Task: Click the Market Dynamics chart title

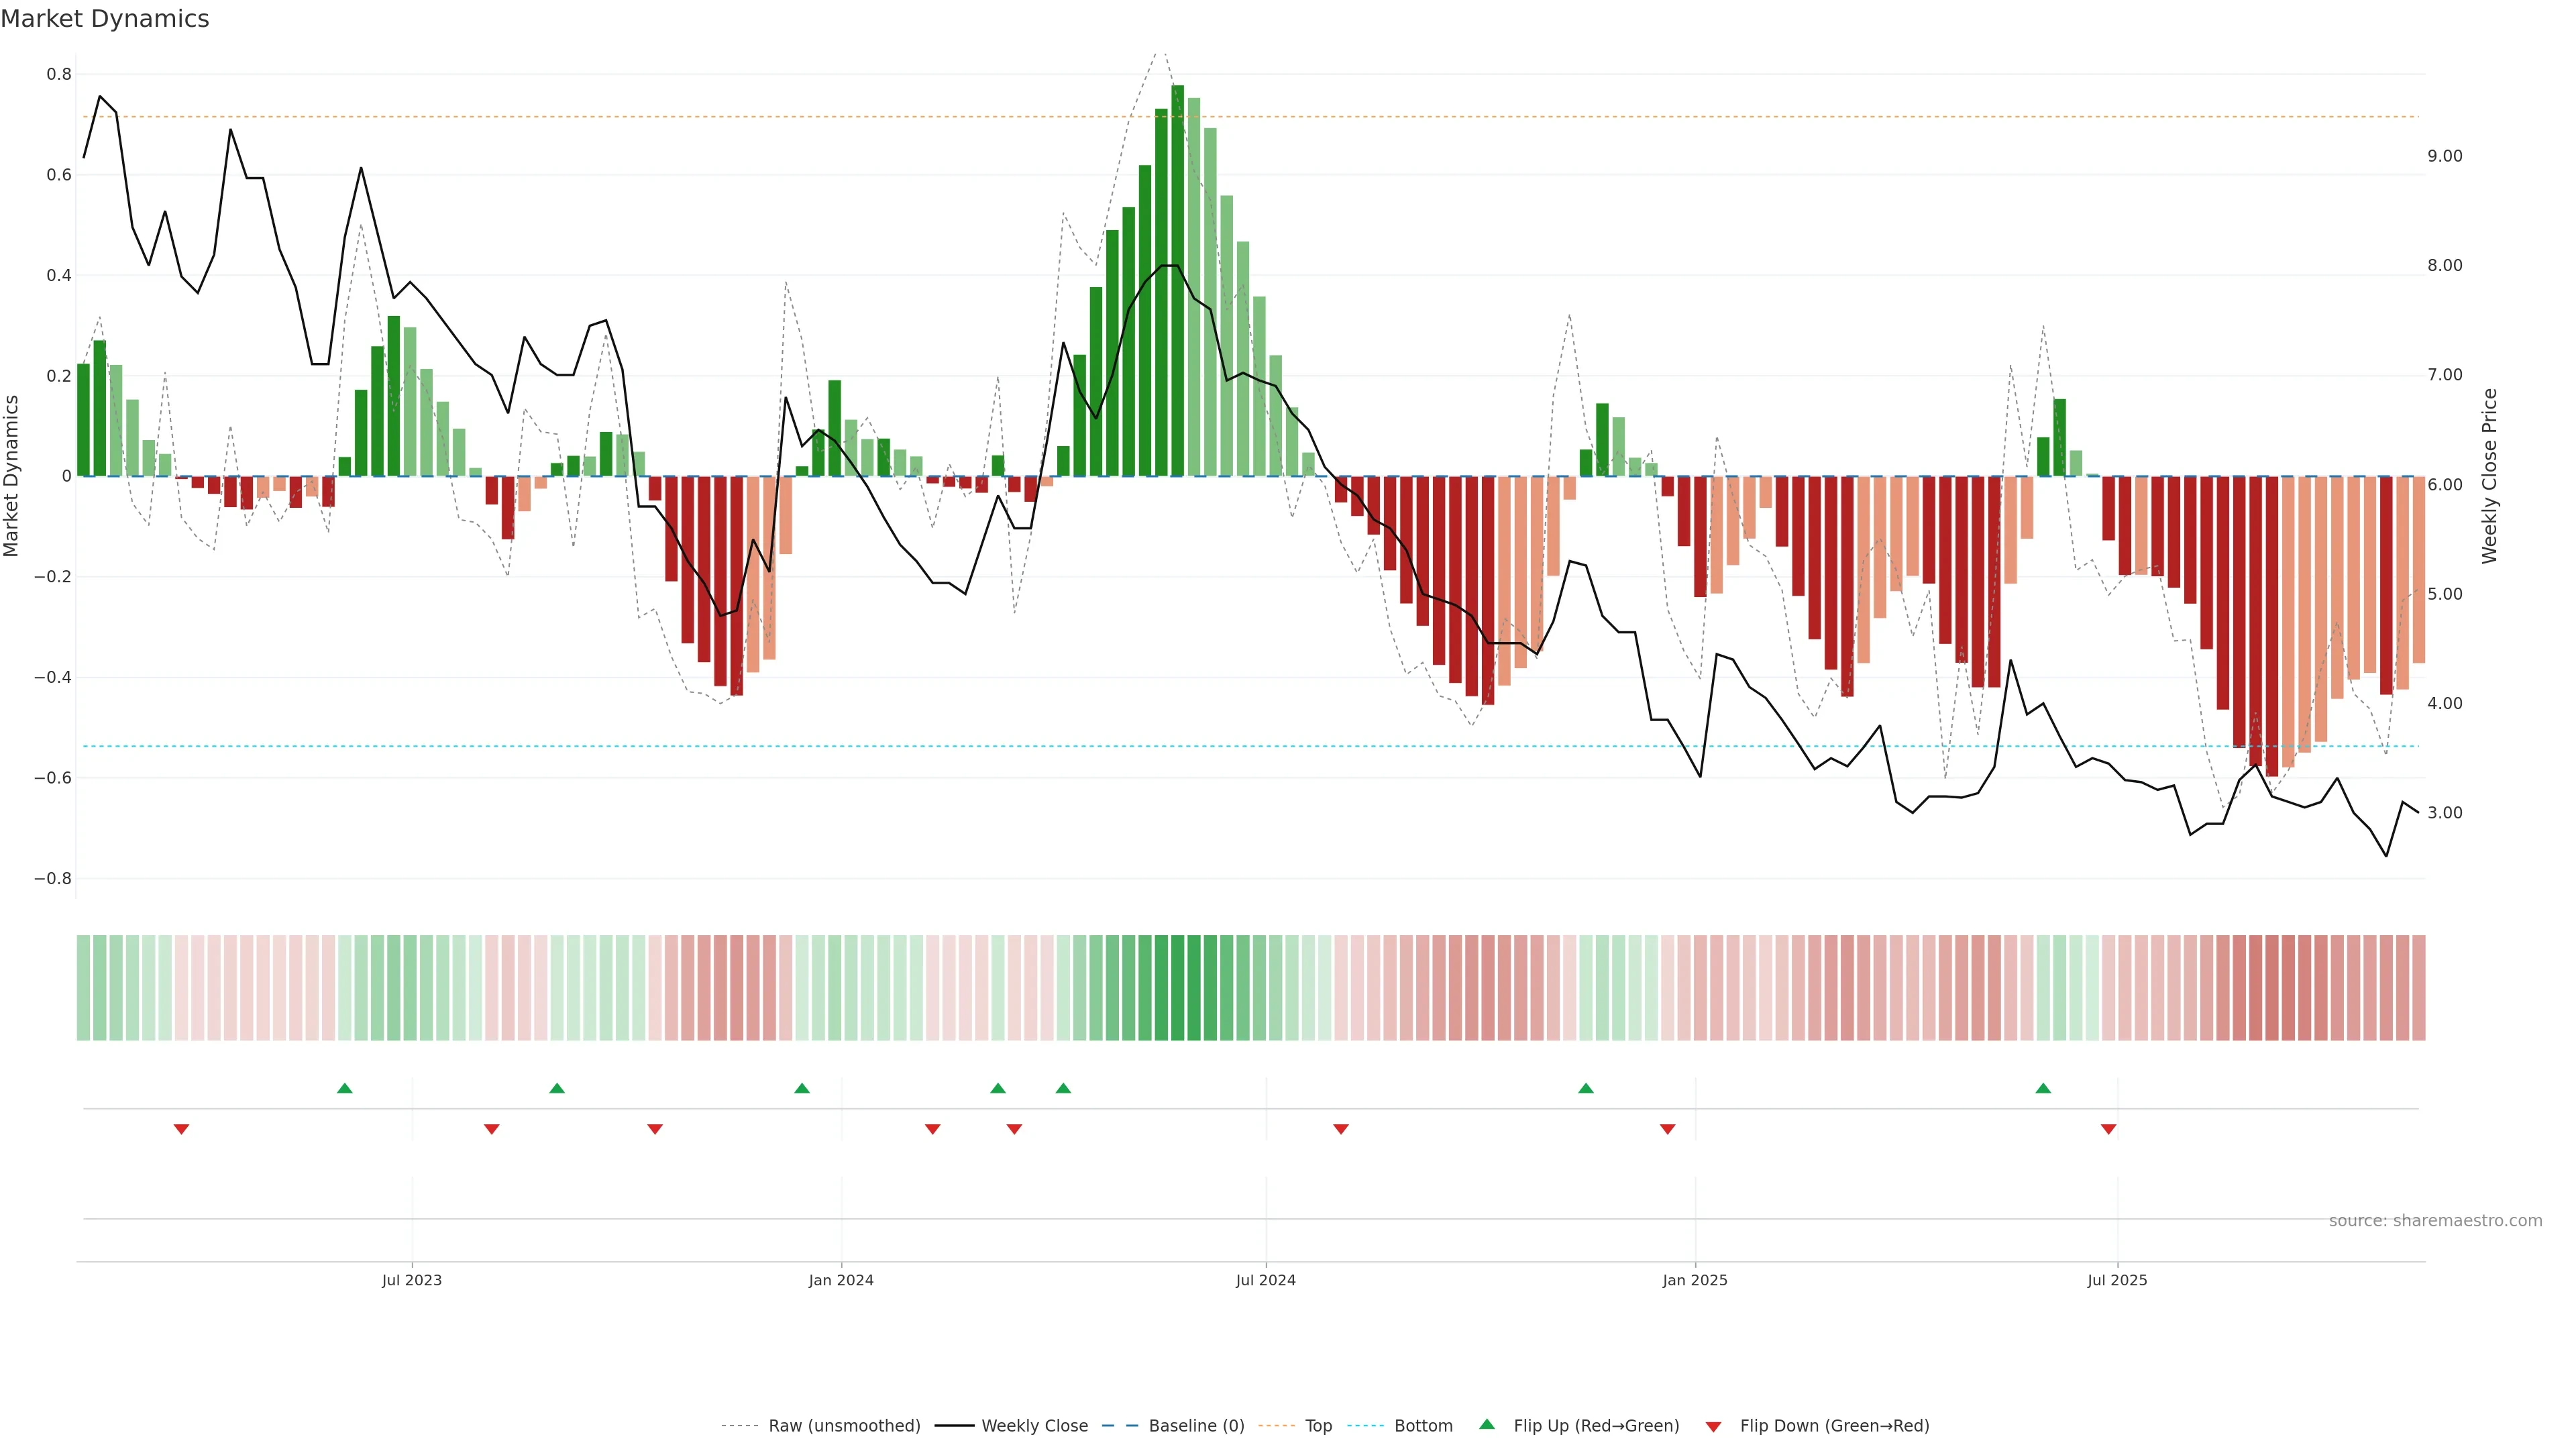Action: (105, 19)
